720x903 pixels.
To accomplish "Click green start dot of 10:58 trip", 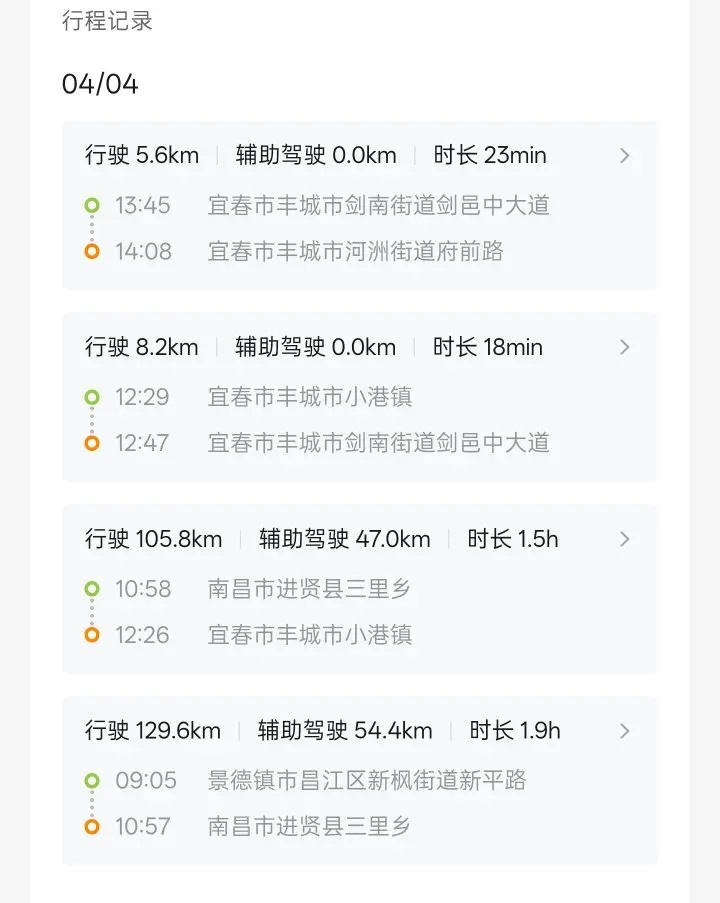I will coord(92,590).
